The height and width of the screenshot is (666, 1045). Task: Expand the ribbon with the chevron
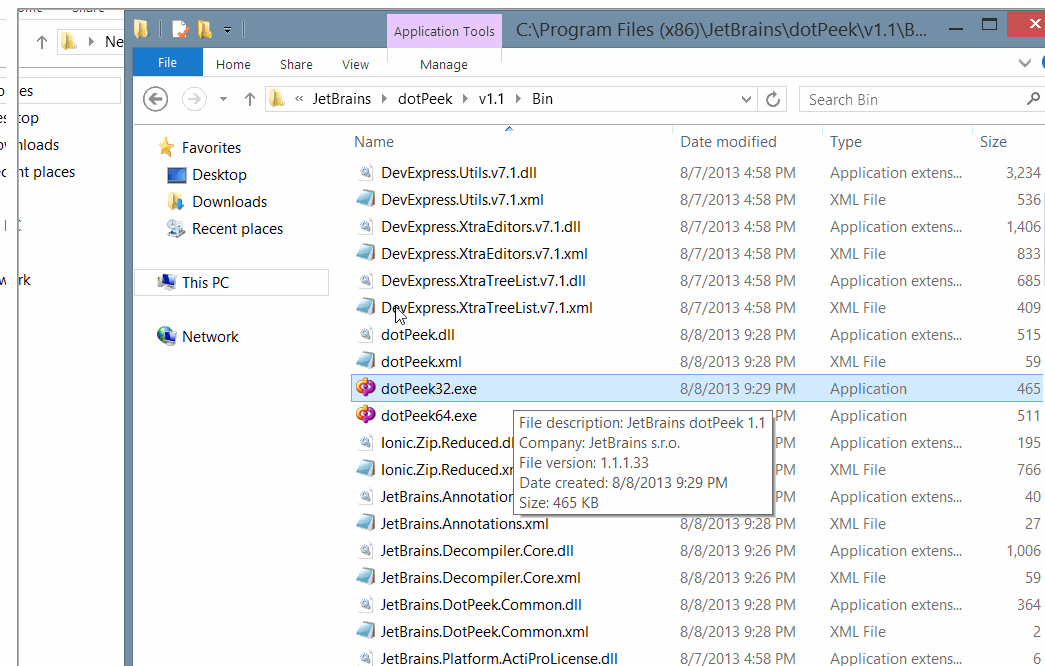[1025, 63]
